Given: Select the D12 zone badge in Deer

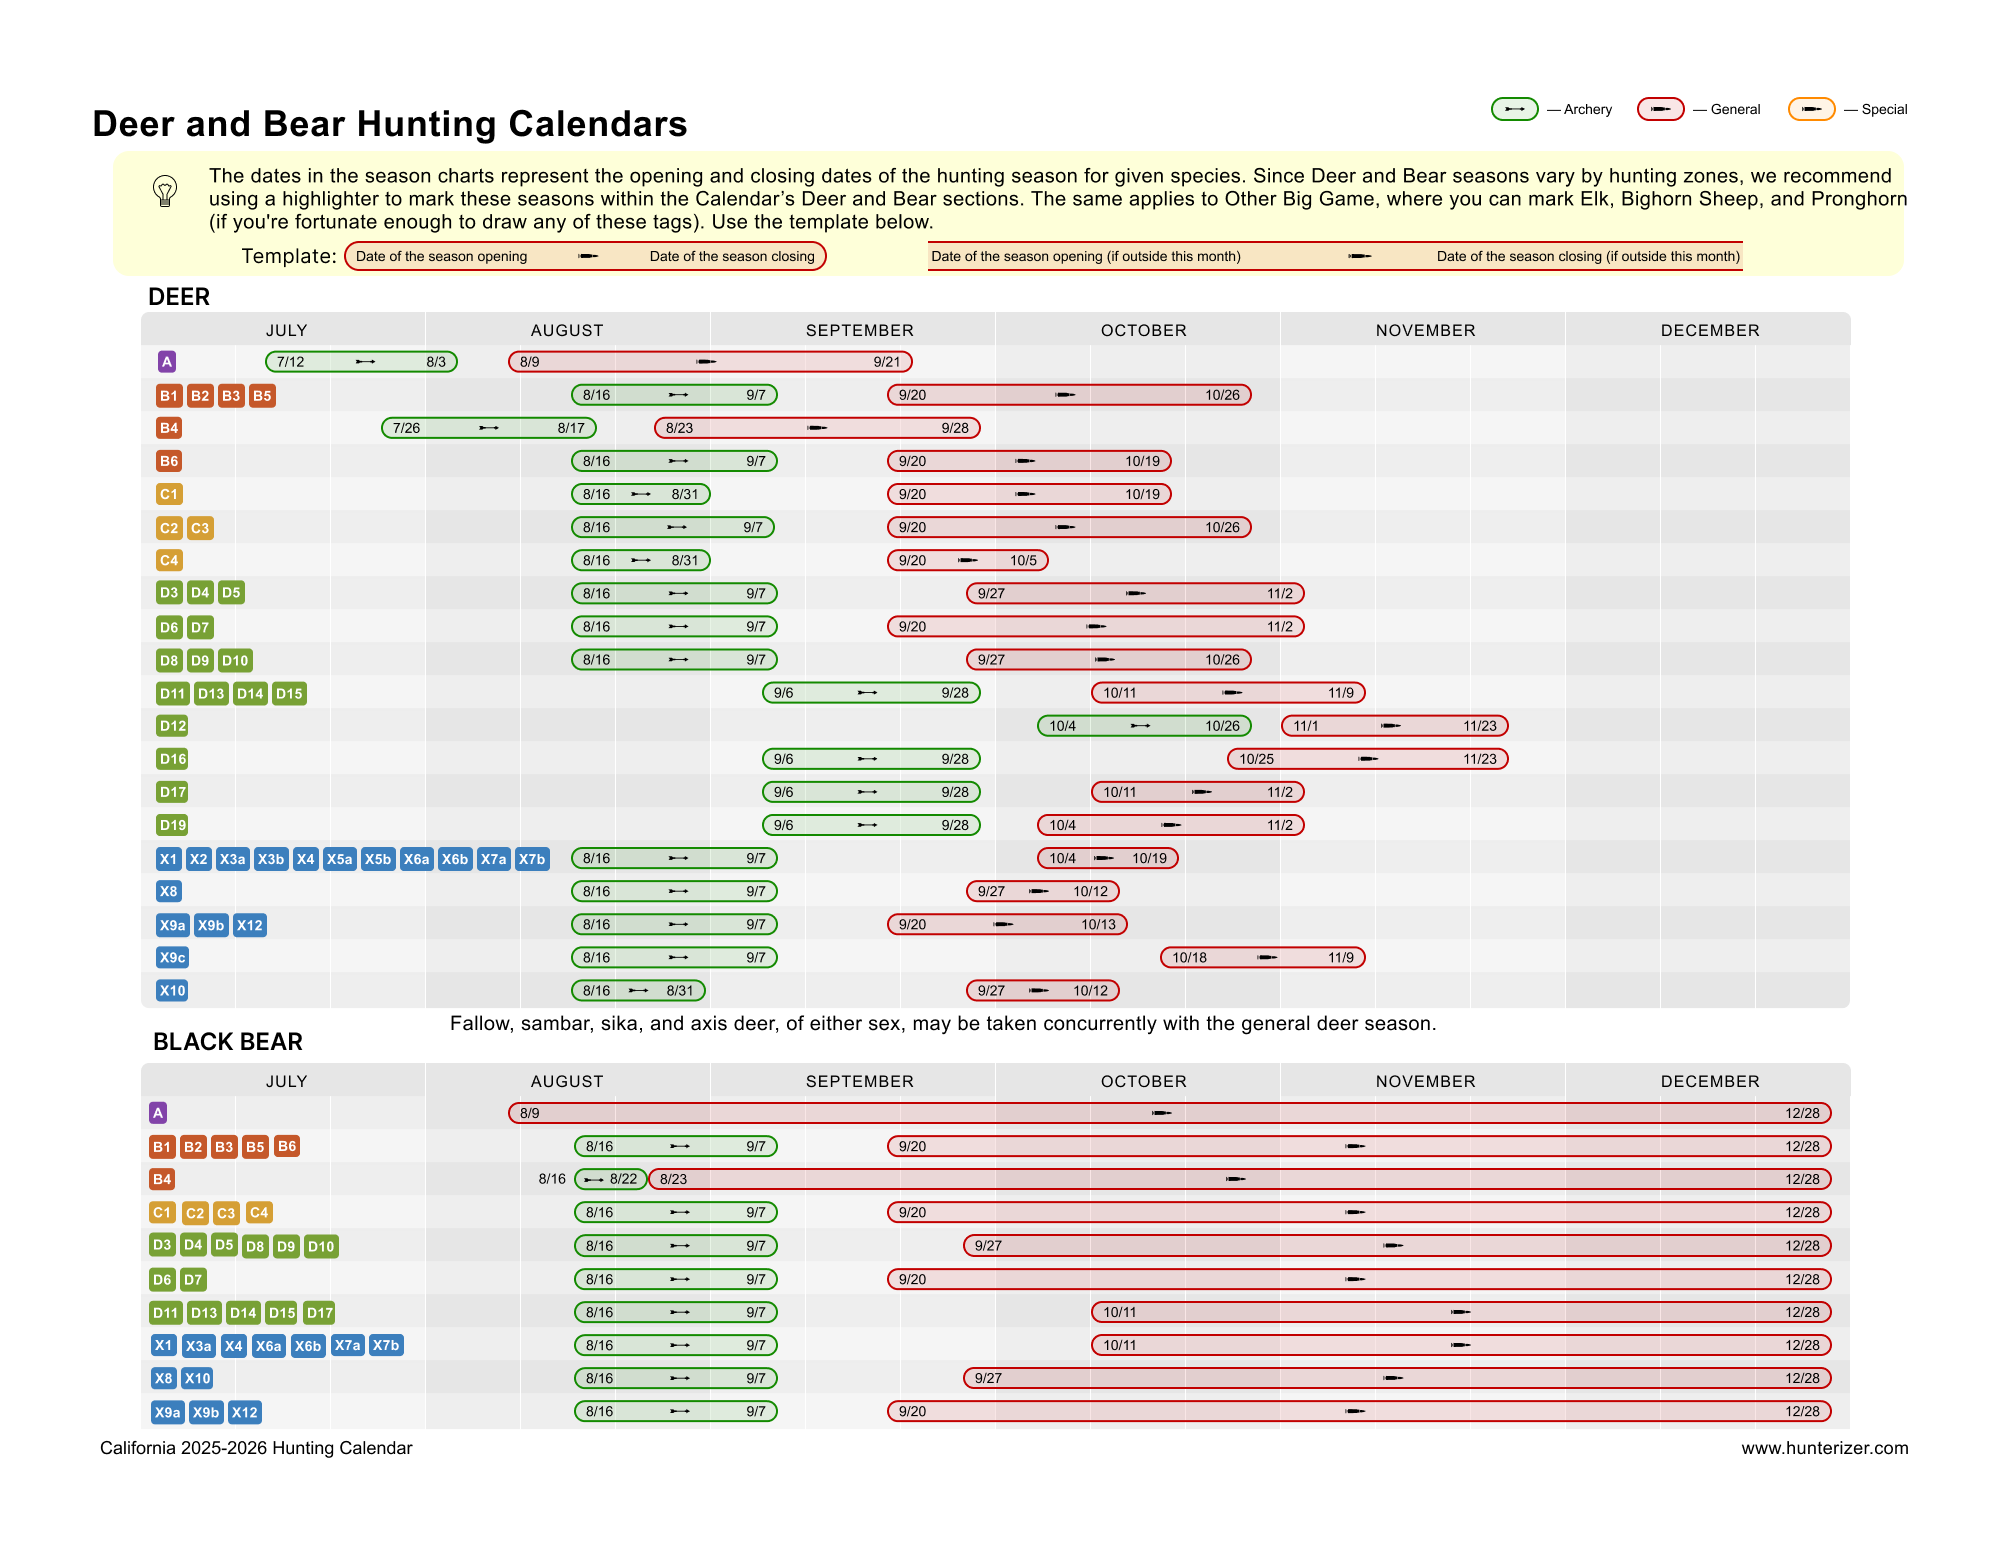Looking at the screenshot, I should tap(173, 726).
